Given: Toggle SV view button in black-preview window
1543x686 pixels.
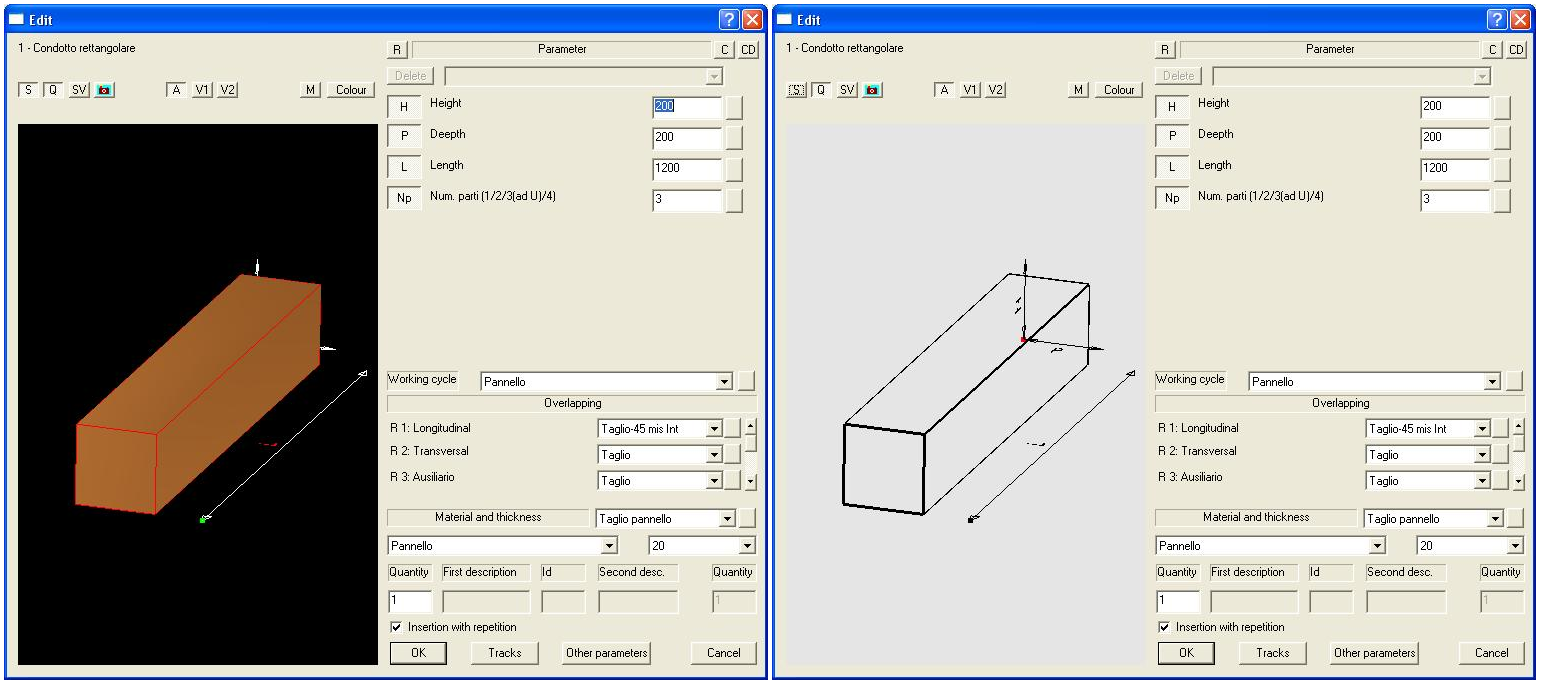Looking at the screenshot, I should [79, 90].
